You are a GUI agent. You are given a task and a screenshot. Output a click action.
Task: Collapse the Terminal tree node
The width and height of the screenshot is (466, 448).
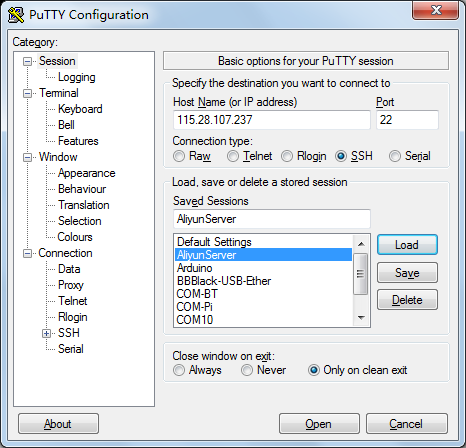coord(27,93)
